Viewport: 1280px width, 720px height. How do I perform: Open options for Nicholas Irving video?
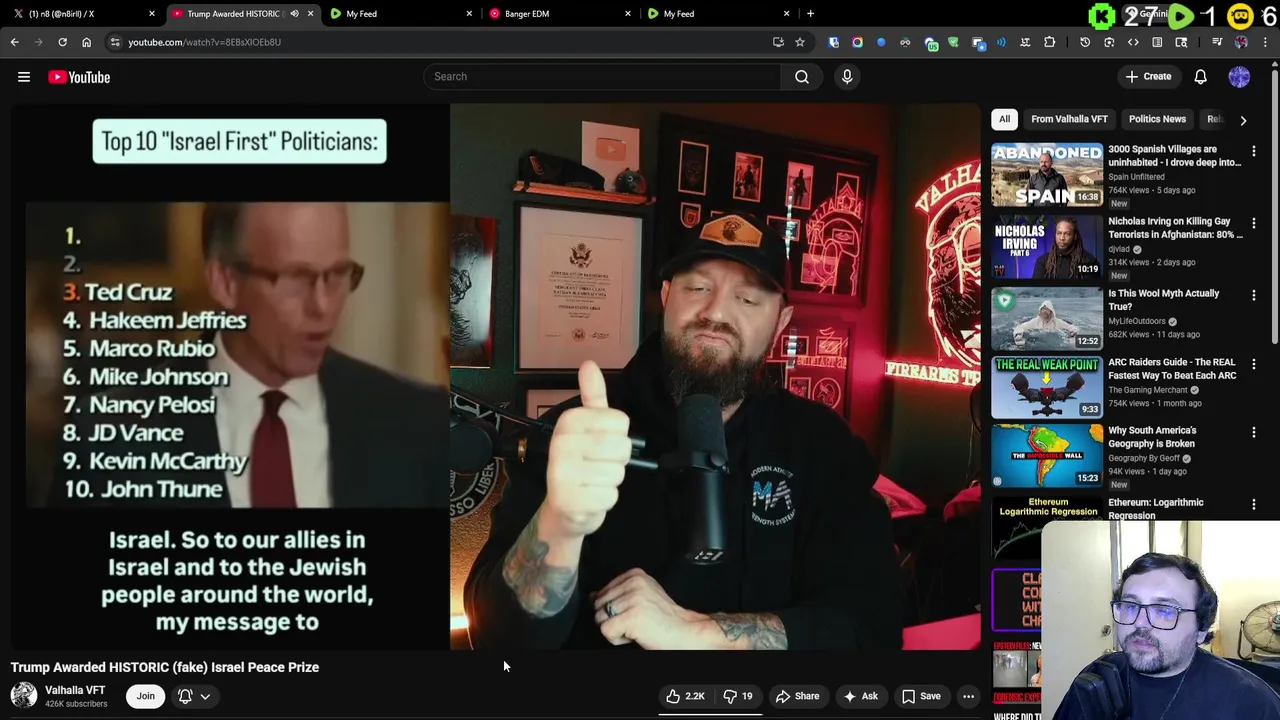click(x=1253, y=224)
